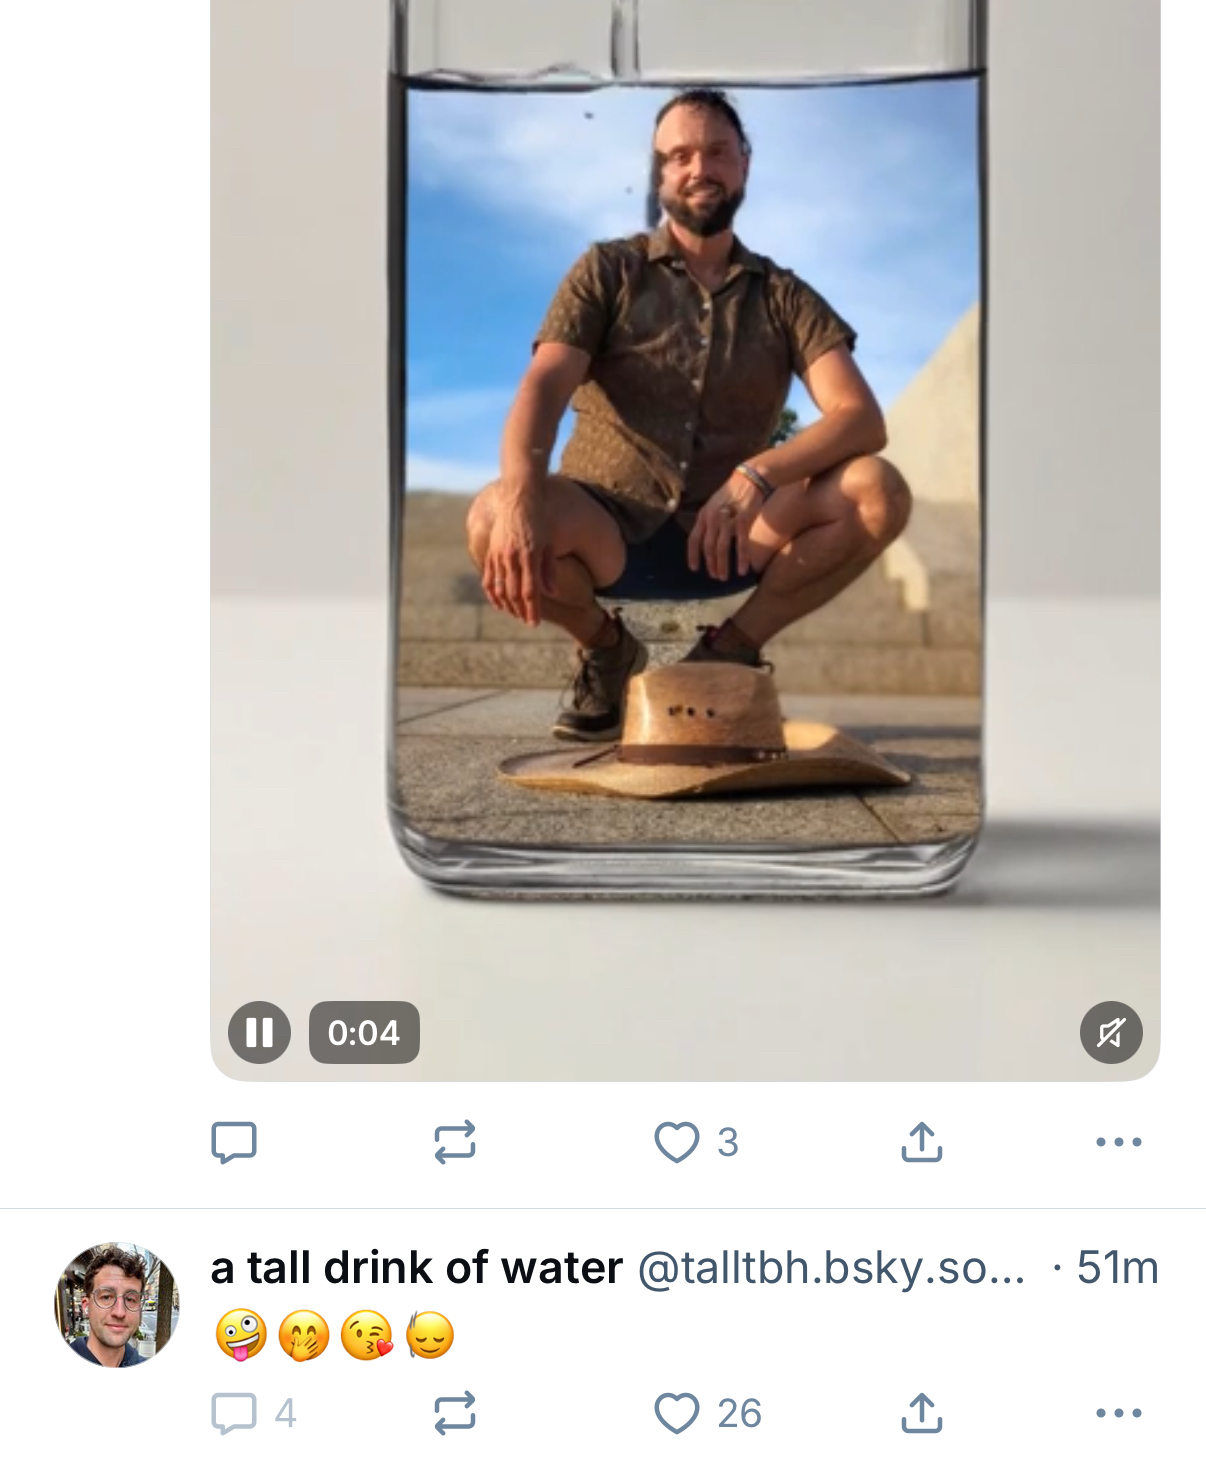This screenshot has height=1474, width=1206.
Task: Open the water bottle video fullscreen
Action: click(x=685, y=500)
